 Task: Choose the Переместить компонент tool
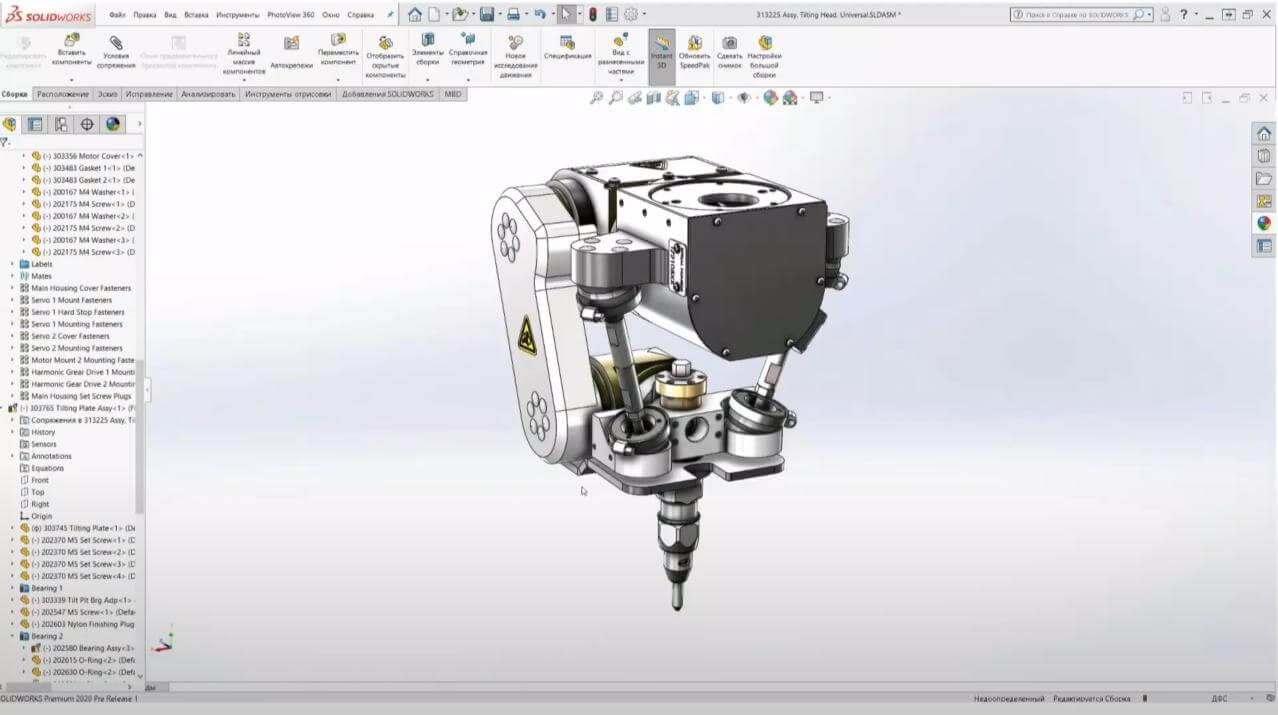[338, 47]
